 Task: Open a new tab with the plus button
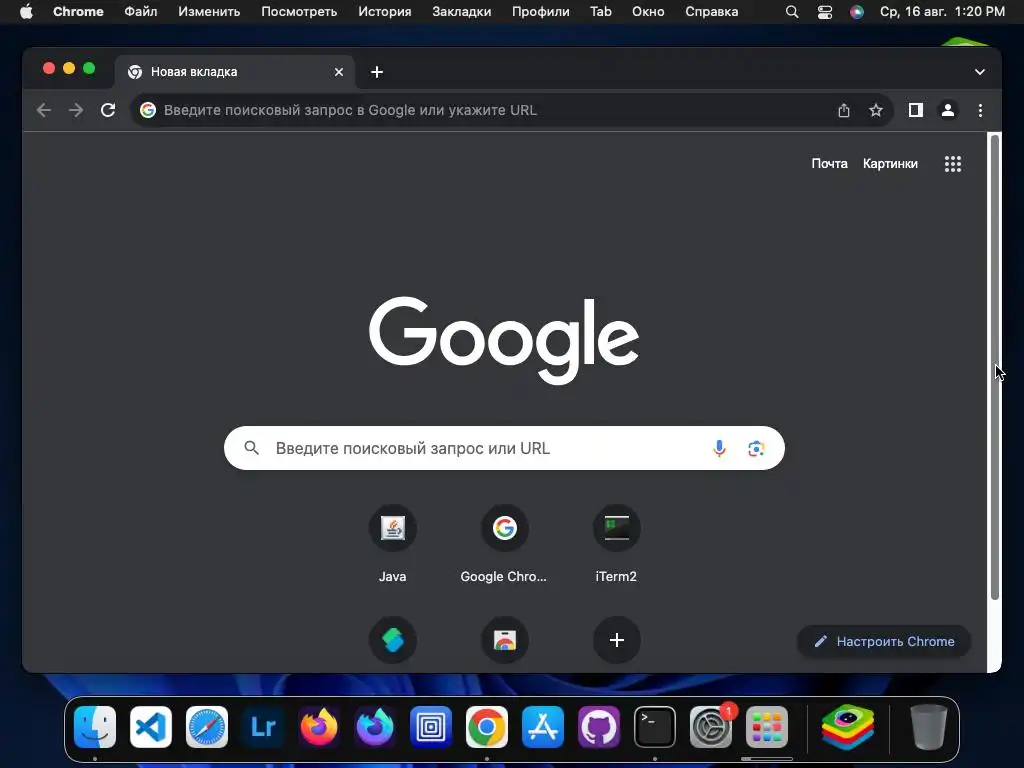pyautogui.click(x=377, y=72)
